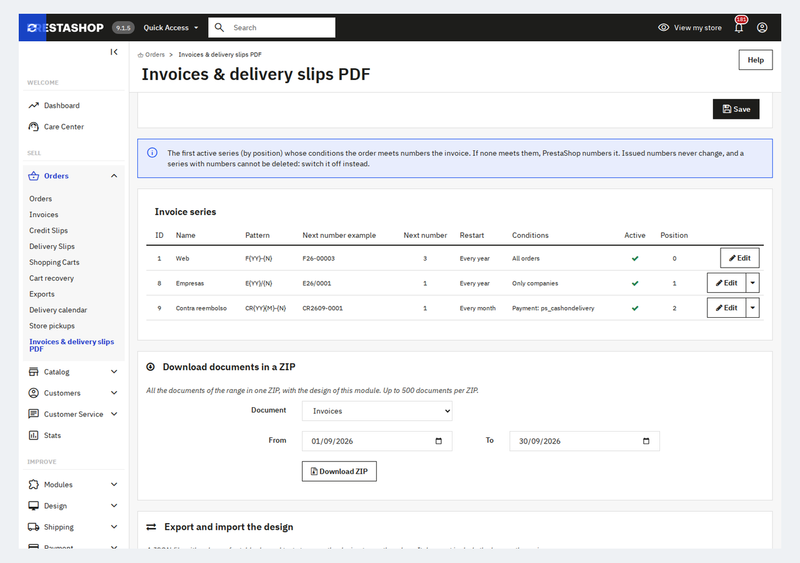The image size is (800, 563).
Task: Open the From date calendar picker icon
Action: pos(439,441)
